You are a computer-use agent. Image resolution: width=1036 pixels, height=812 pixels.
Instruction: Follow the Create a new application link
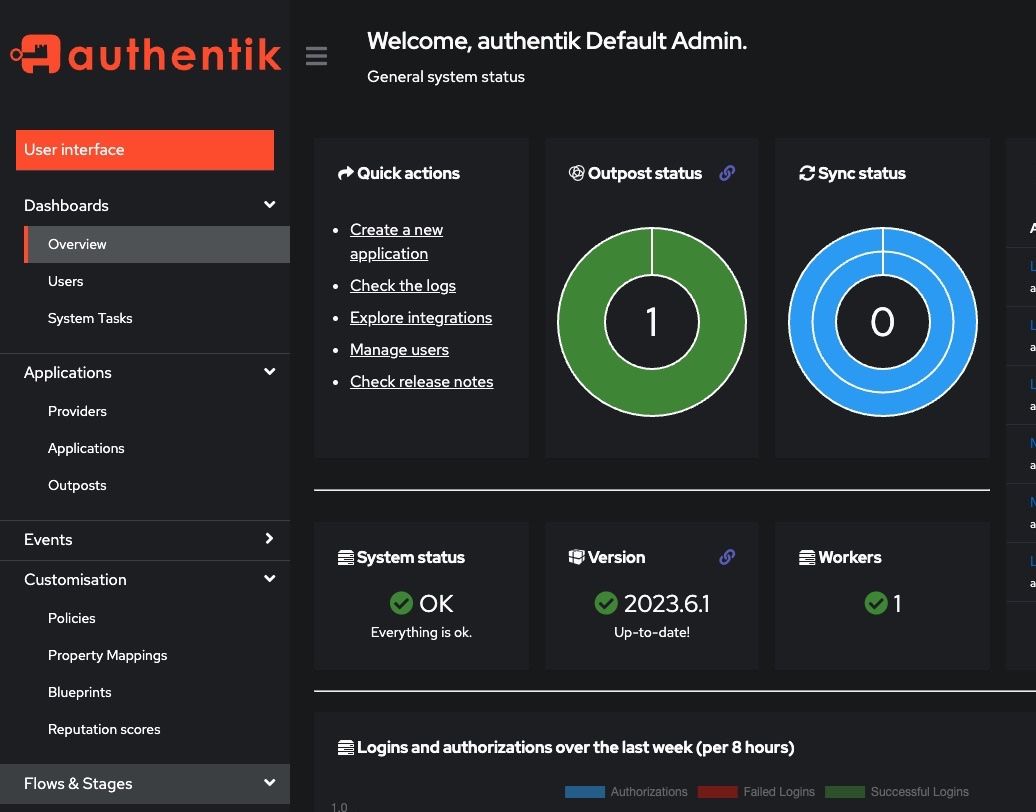tap(396, 242)
